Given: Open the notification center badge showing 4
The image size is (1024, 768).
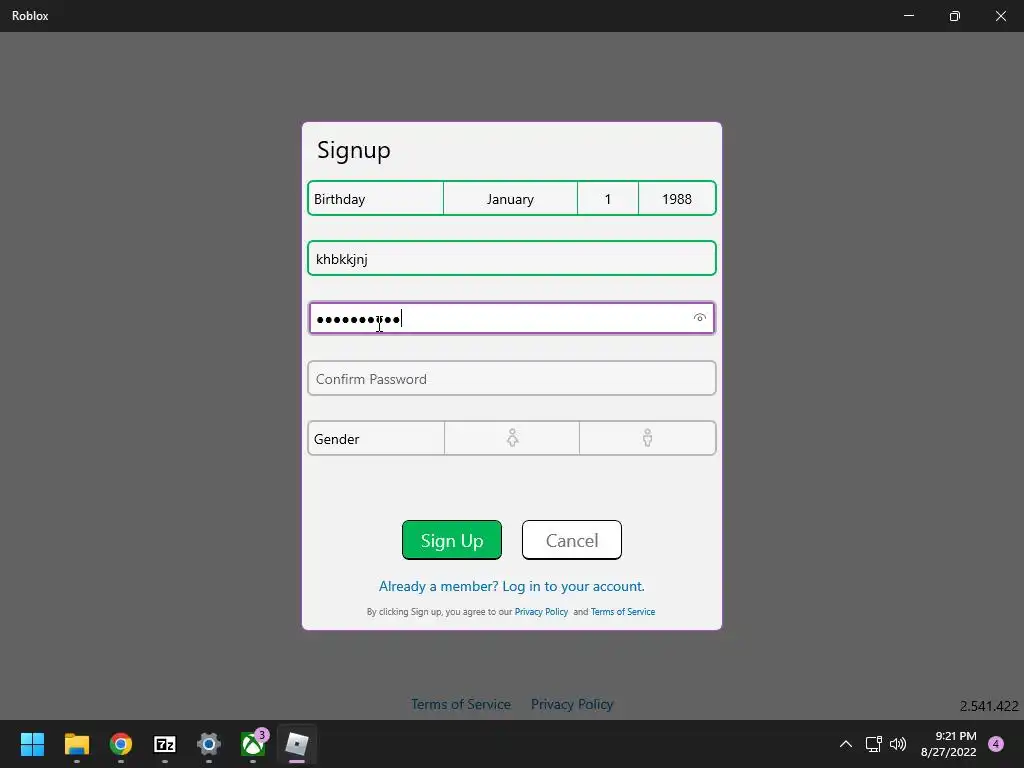Looking at the screenshot, I should (x=996, y=744).
